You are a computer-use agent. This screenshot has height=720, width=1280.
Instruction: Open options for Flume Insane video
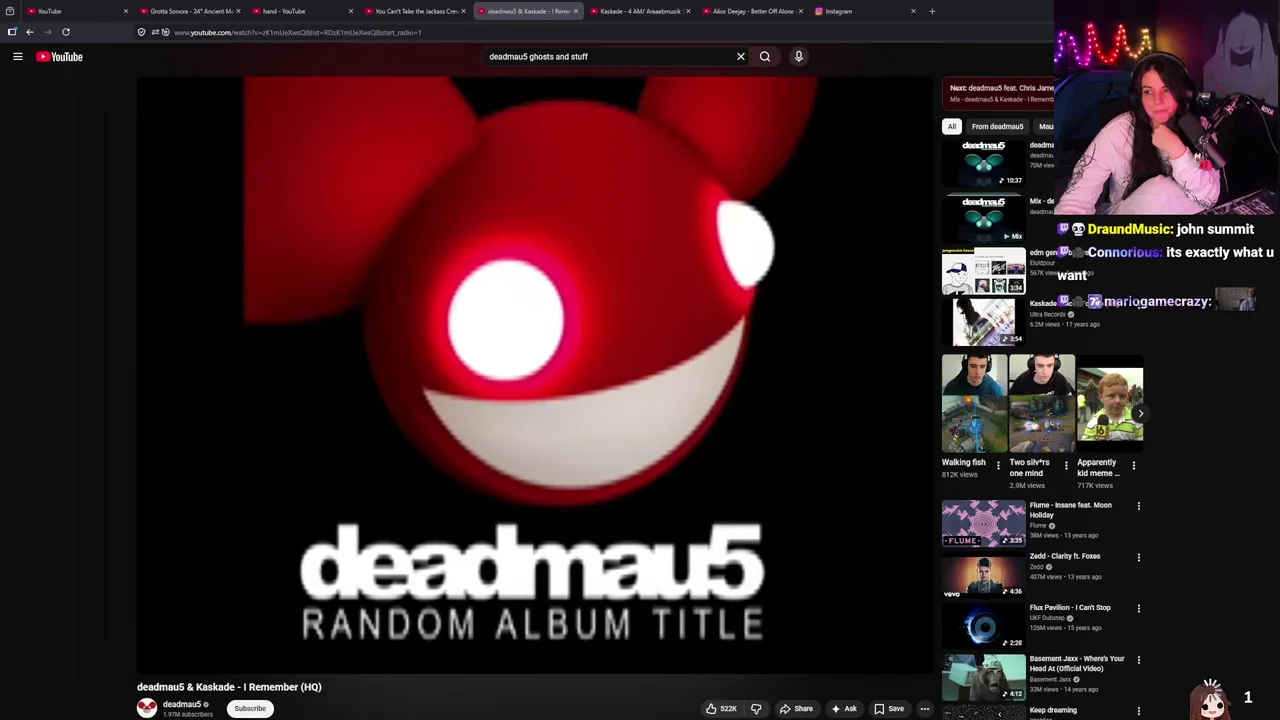(1139, 506)
